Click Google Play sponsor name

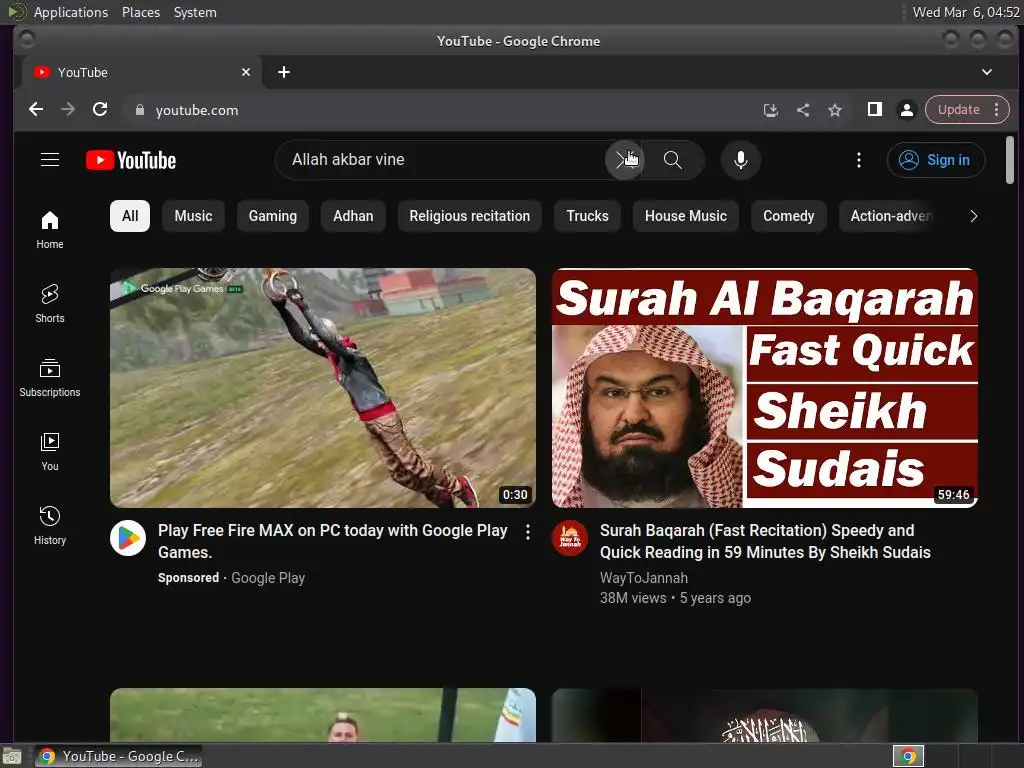(268, 578)
